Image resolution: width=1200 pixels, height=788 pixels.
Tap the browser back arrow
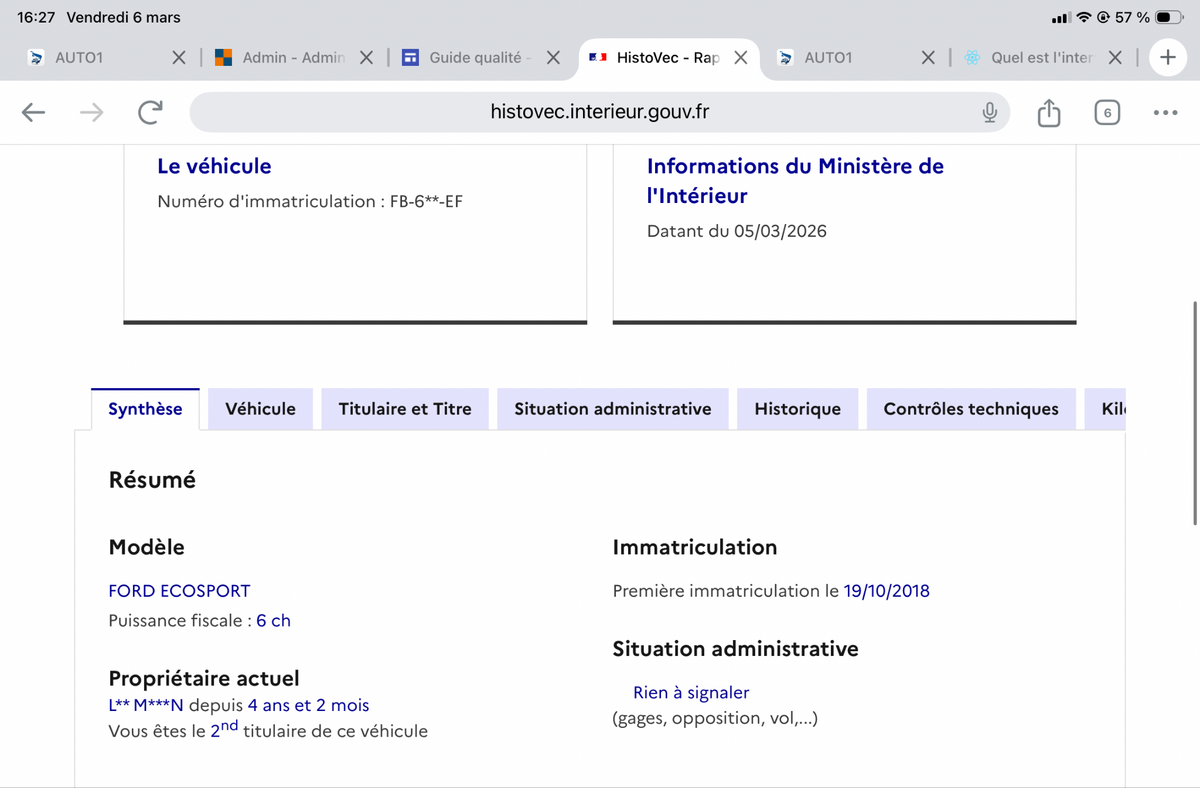(x=33, y=113)
